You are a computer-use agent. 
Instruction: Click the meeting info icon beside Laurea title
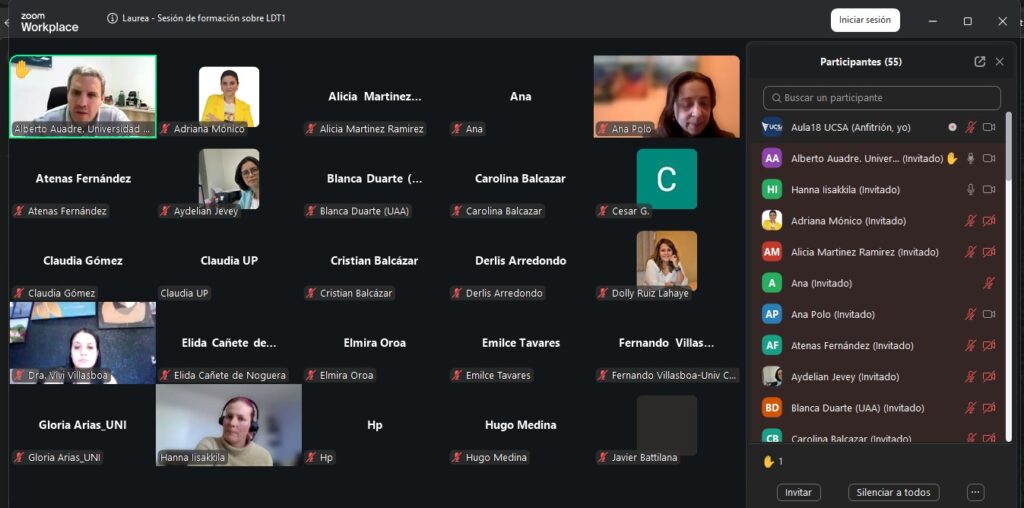[113, 18]
